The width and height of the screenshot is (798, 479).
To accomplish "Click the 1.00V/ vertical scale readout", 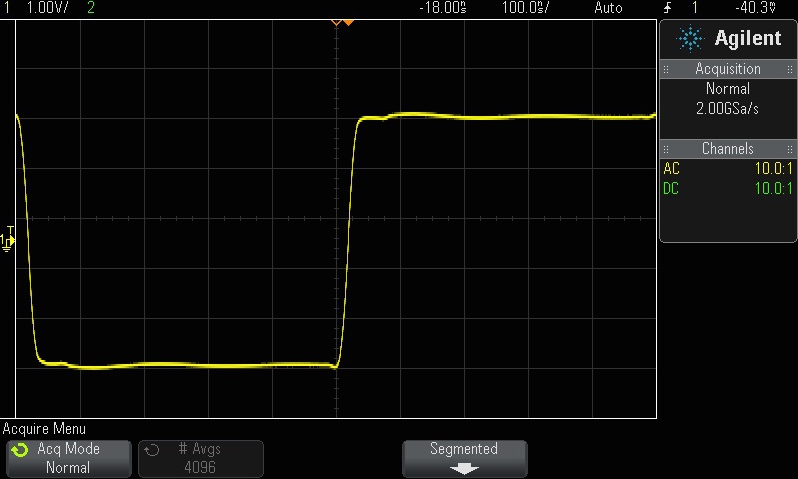I will point(46,7).
